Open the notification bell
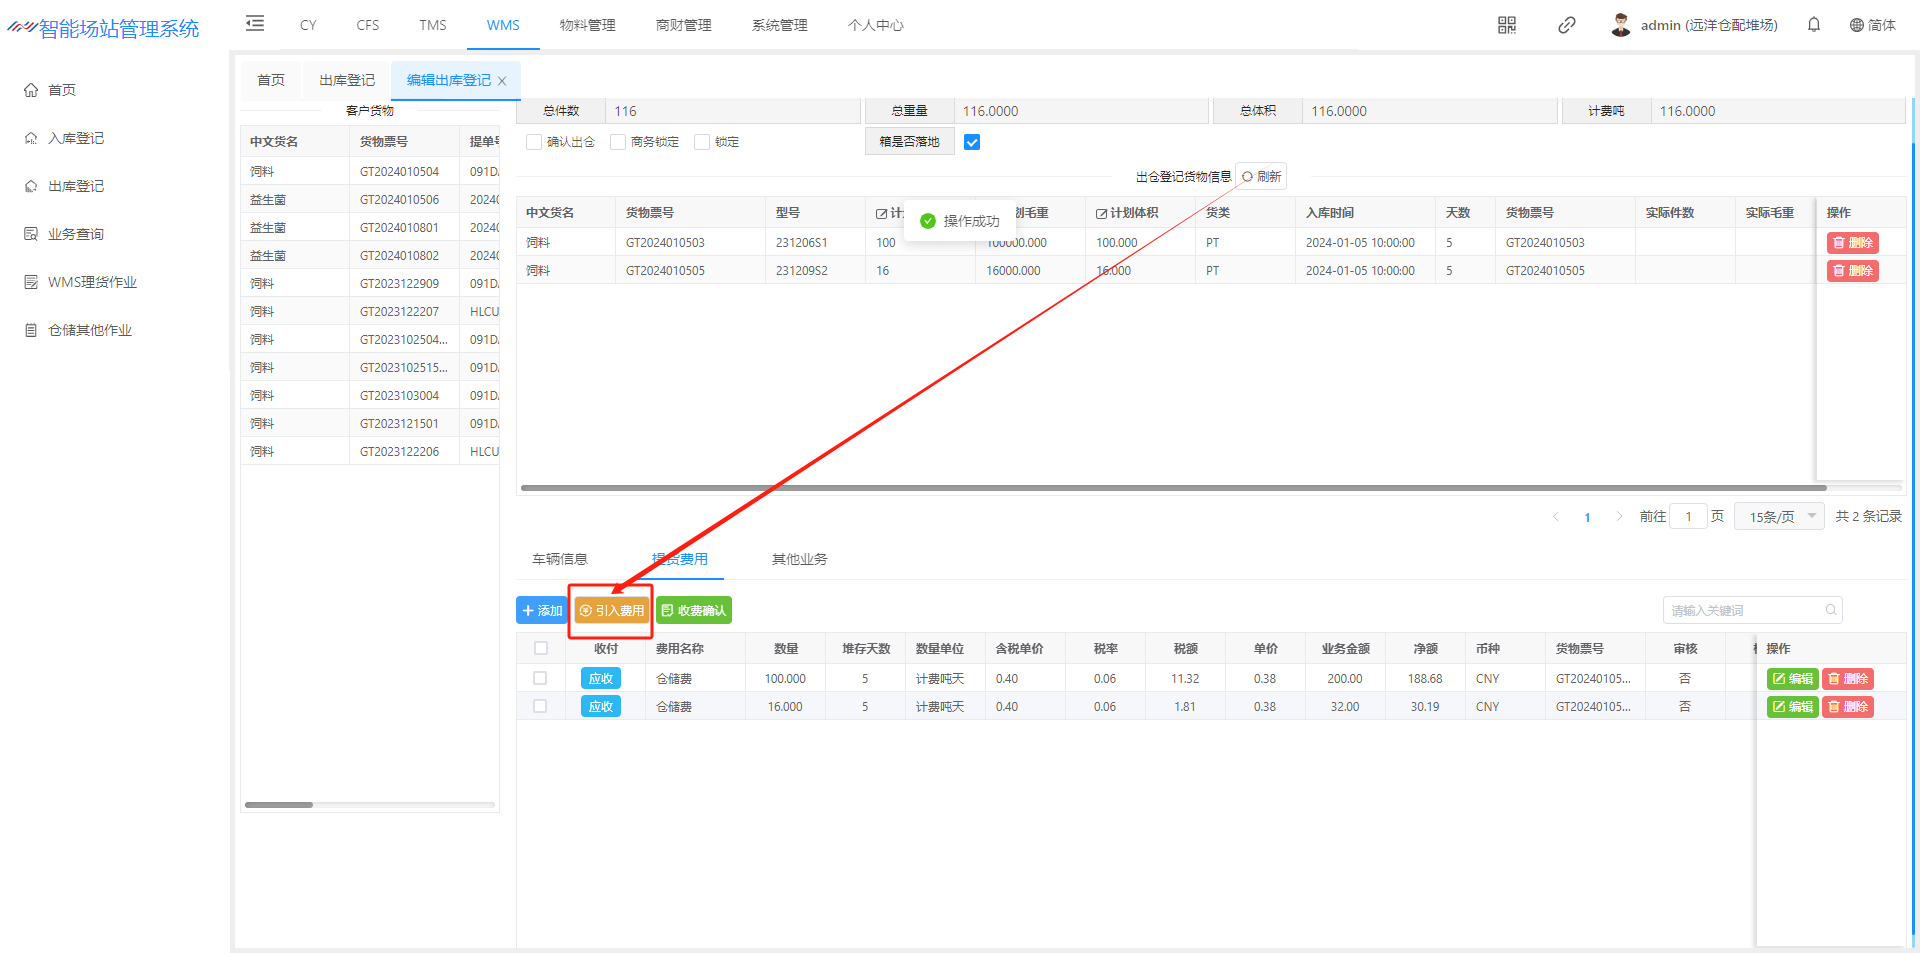Screen dimensions: 1920x953 [1814, 25]
